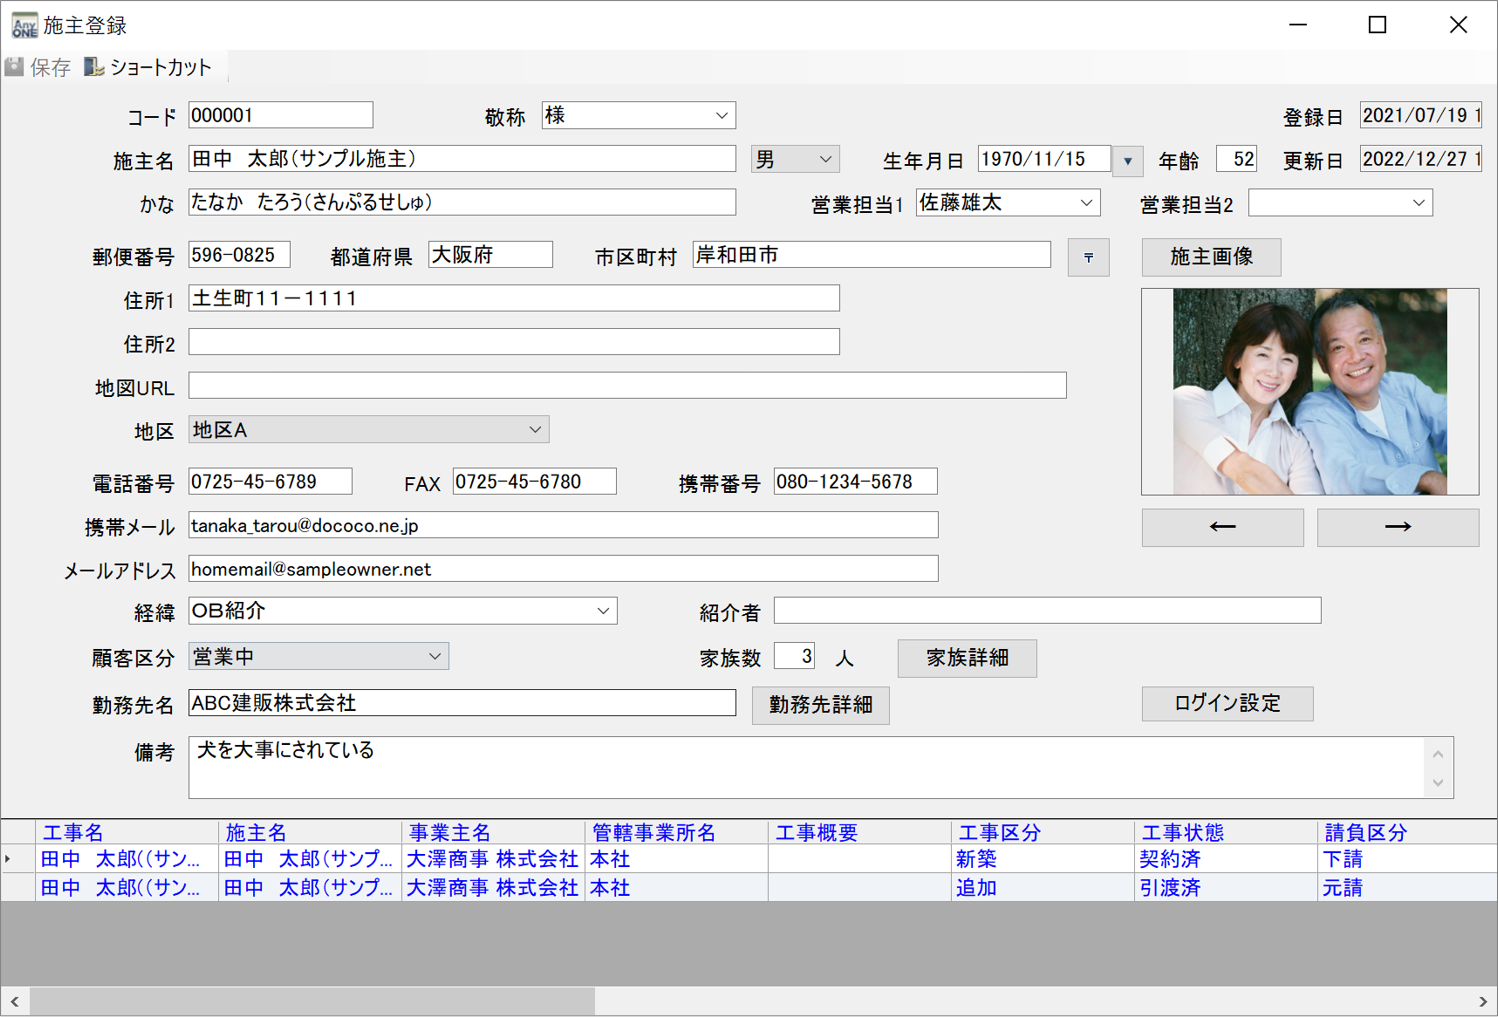Open the 地区 district dropdown

pos(535,430)
